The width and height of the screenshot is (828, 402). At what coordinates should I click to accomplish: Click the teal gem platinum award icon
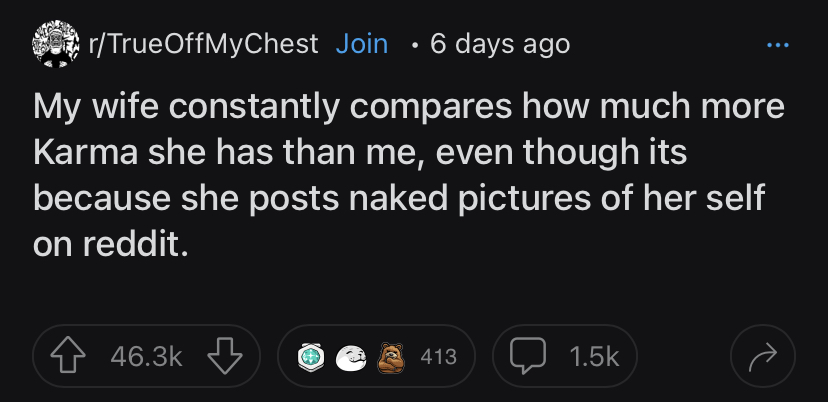pyautogui.click(x=313, y=357)
